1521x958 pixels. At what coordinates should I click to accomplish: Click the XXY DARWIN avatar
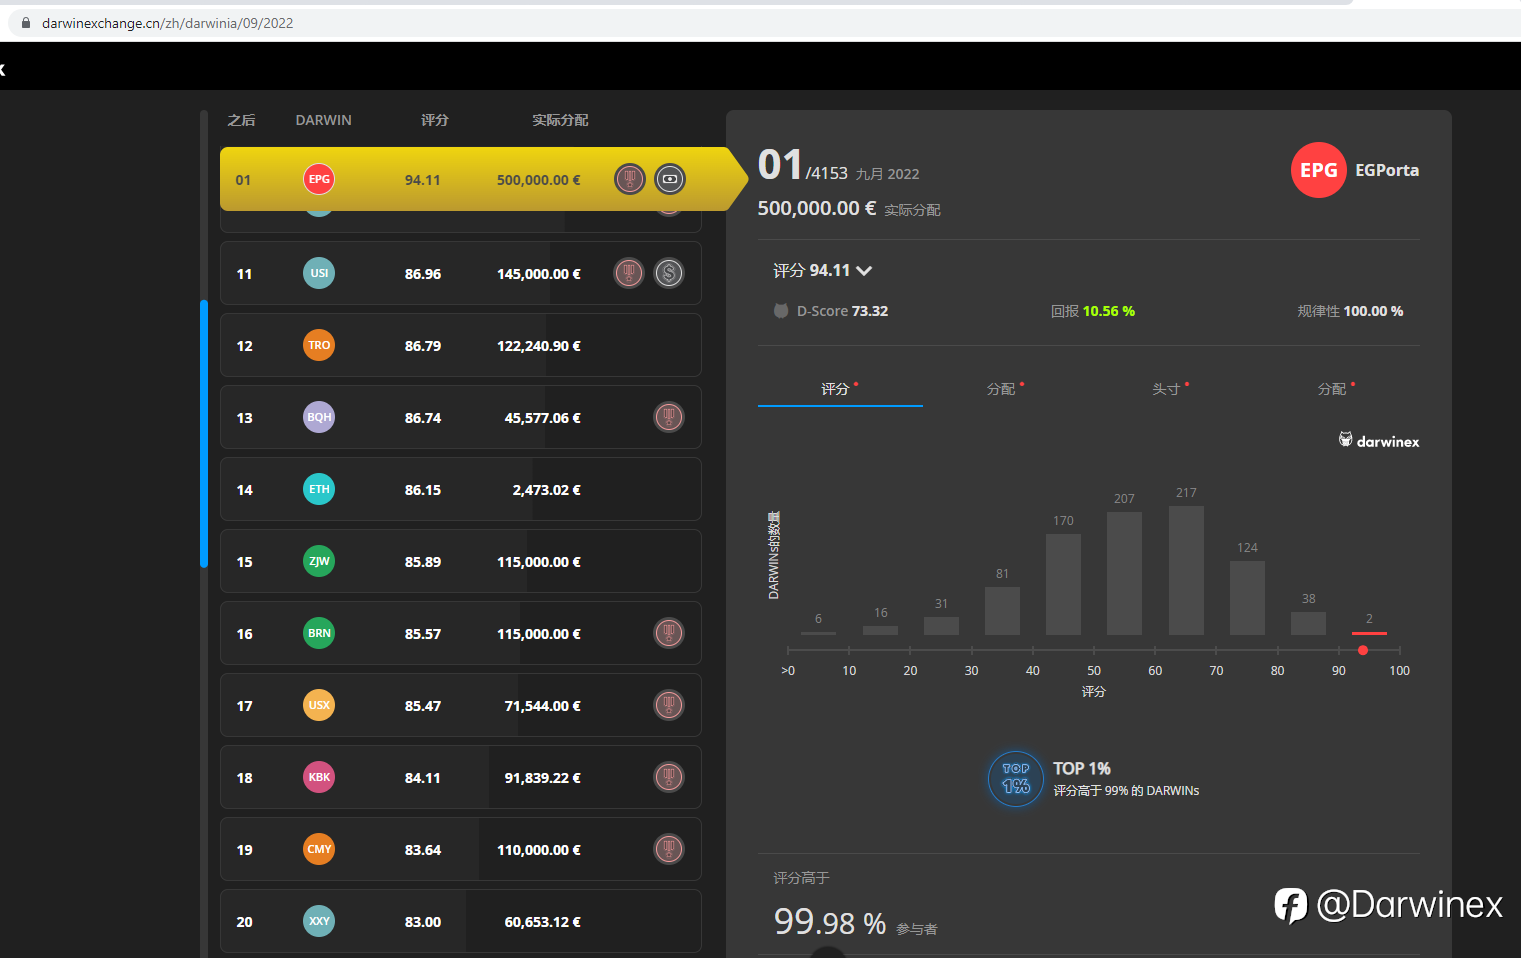point(319,921)
